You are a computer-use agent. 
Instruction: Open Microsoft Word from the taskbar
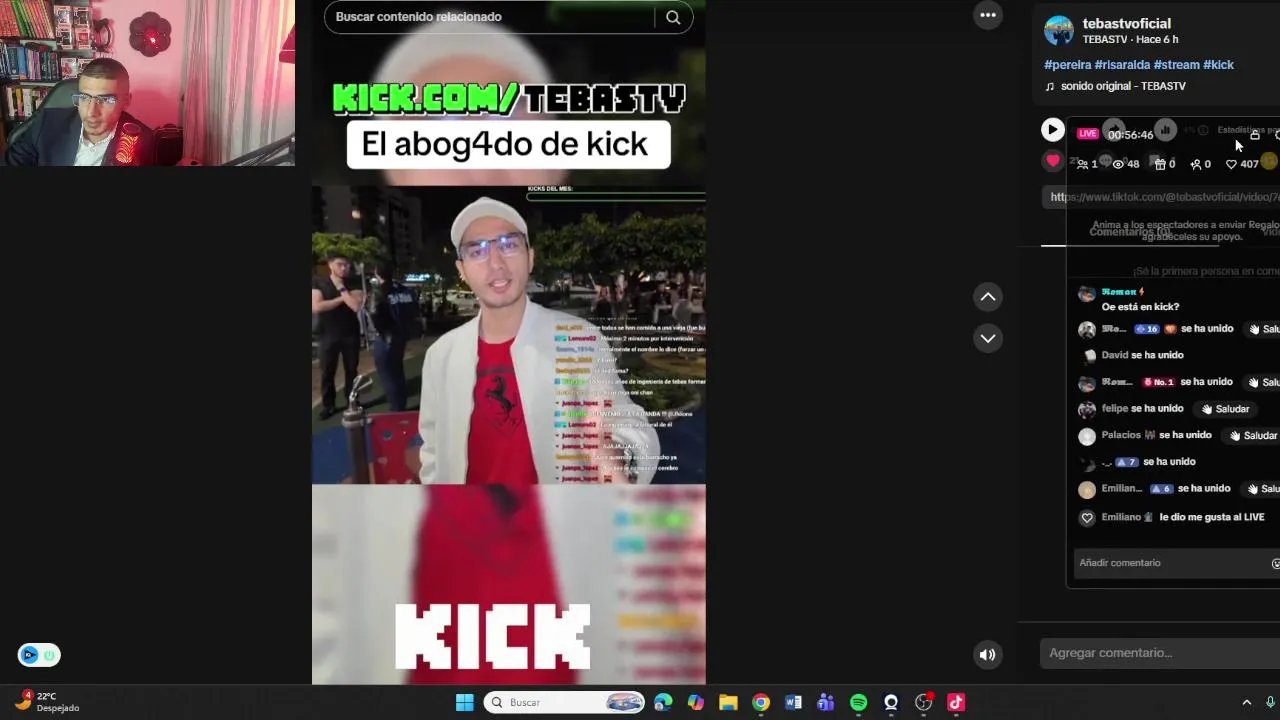[793, 702]
